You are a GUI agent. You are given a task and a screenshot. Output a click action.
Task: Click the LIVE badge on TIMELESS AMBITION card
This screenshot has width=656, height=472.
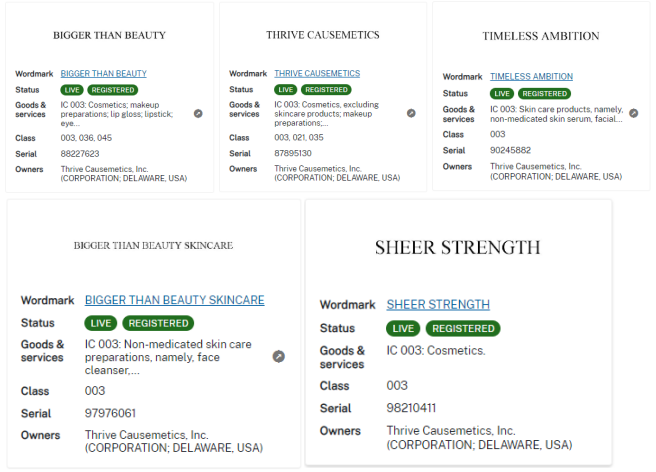[x=502, y=93]
